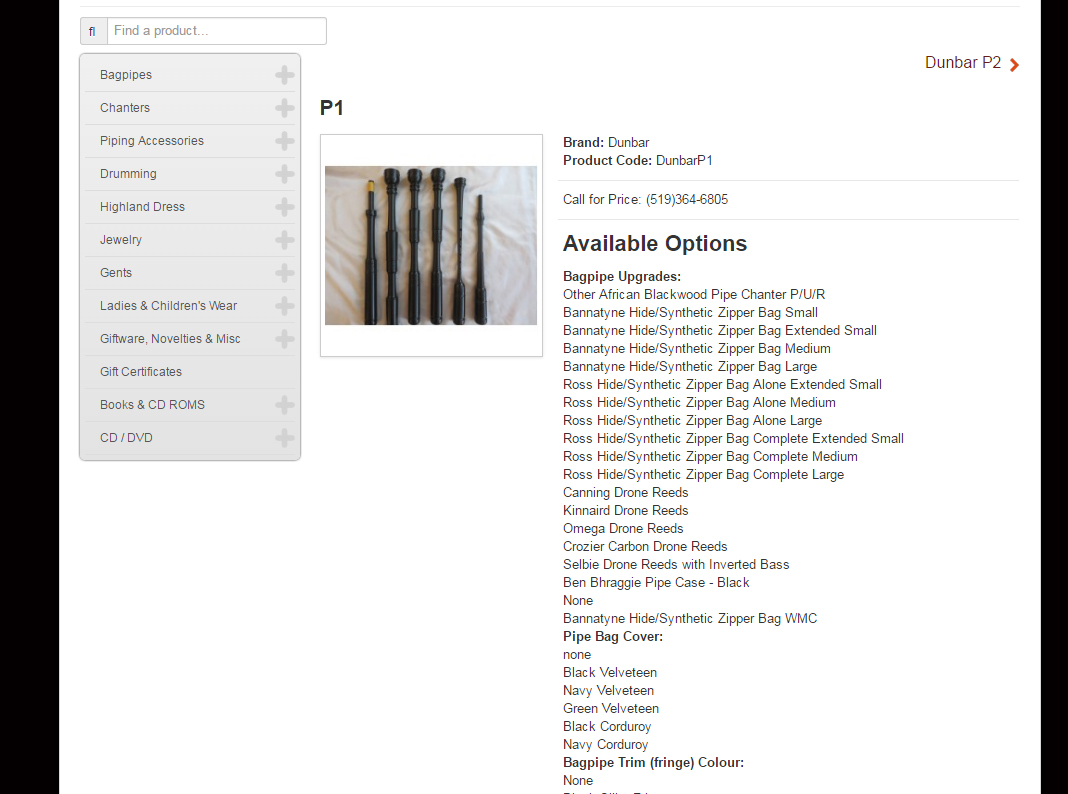Expand the Jewelry category plus icon
Viewport: 1068px width, 794px height.
pos(285,240)
